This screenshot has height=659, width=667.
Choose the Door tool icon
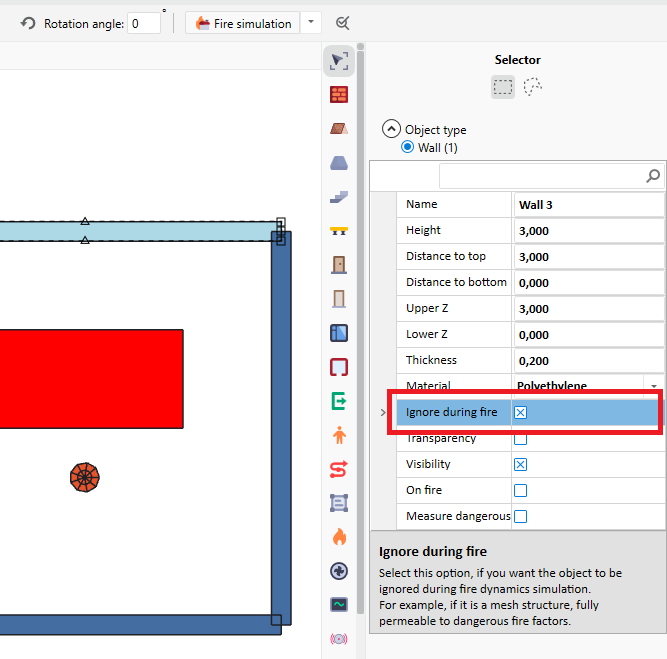339,265
